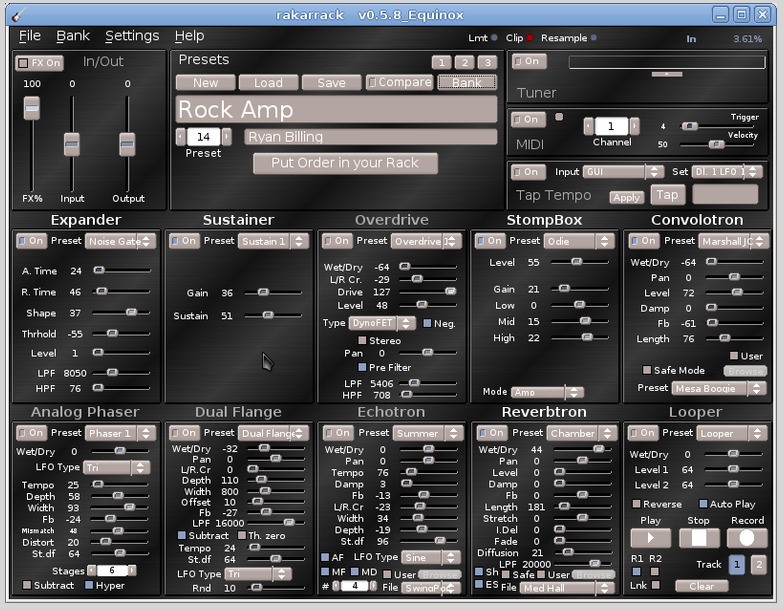Turn on the Convolotron effect
The height and width of the screenshot is (609, 784).
pos(643,241)
